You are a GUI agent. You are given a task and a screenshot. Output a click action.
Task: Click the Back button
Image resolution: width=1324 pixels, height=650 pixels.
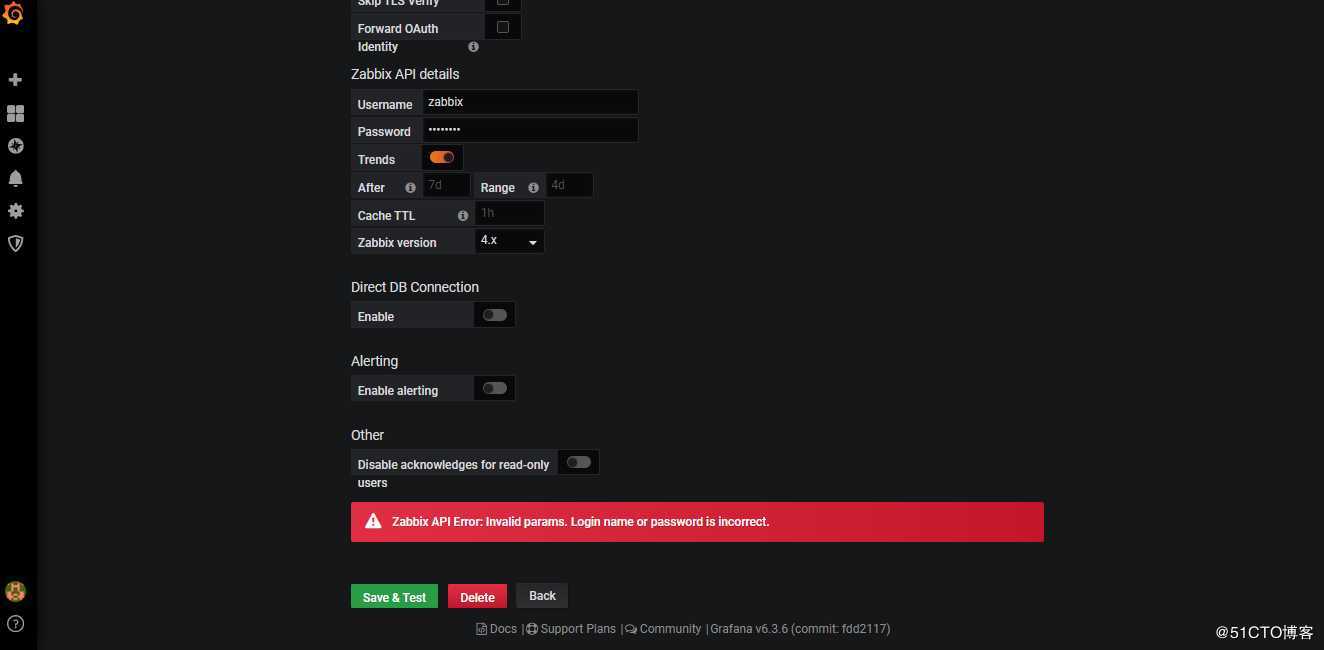tap(542, 595)
